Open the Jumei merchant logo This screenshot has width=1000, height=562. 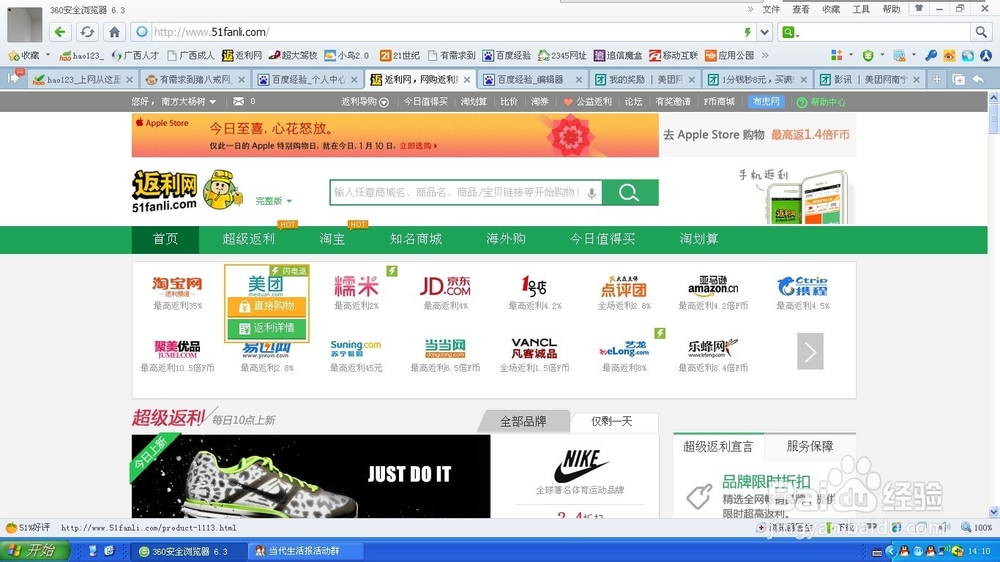pyautogui.click(x=177, y=348)
